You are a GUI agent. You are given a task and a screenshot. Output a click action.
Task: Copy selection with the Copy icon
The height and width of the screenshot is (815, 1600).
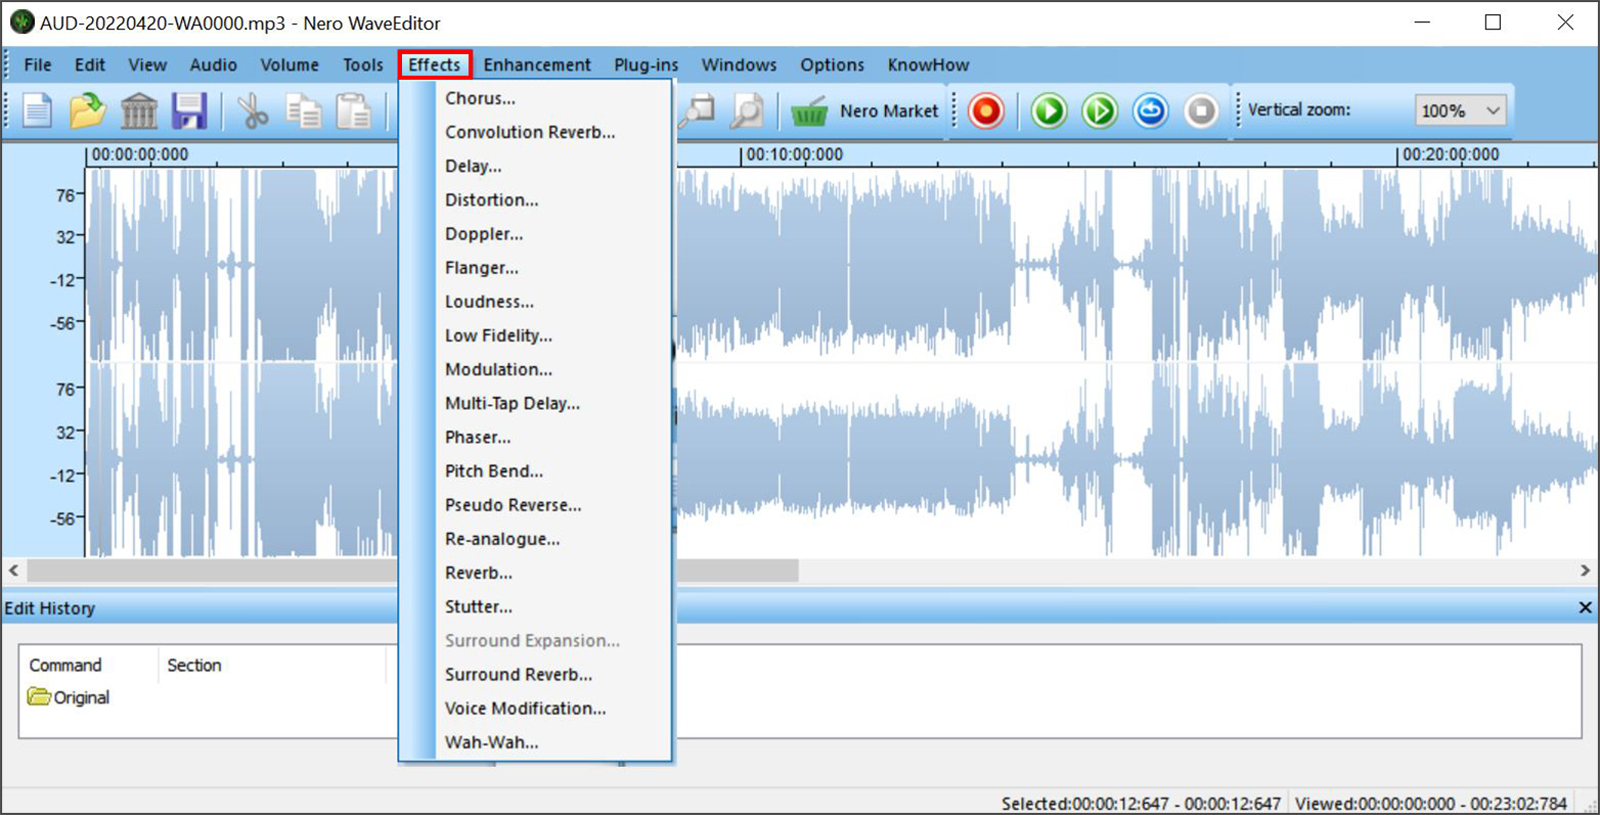point(303,111)
